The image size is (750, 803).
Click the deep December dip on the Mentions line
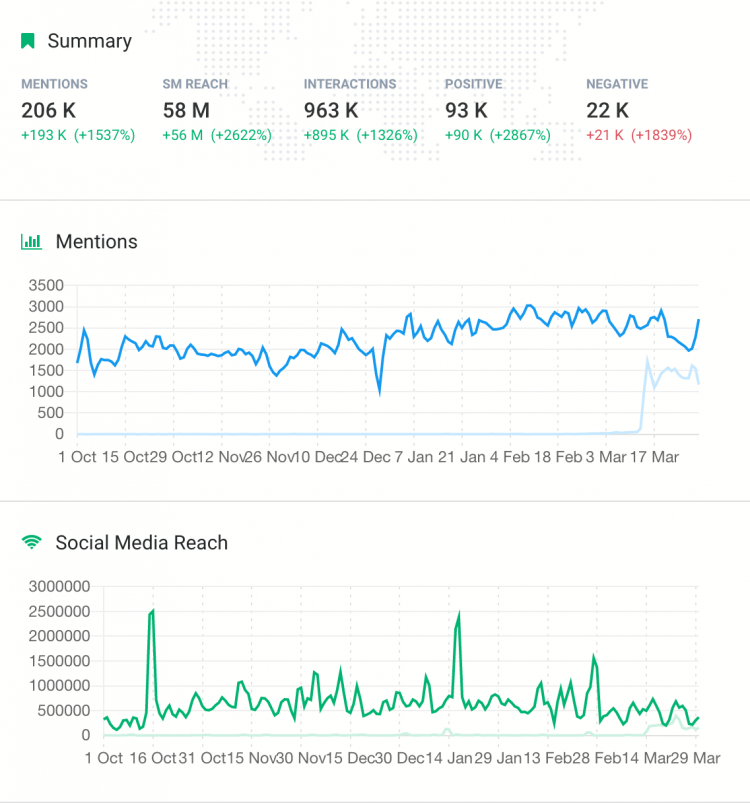pos(379,391)
